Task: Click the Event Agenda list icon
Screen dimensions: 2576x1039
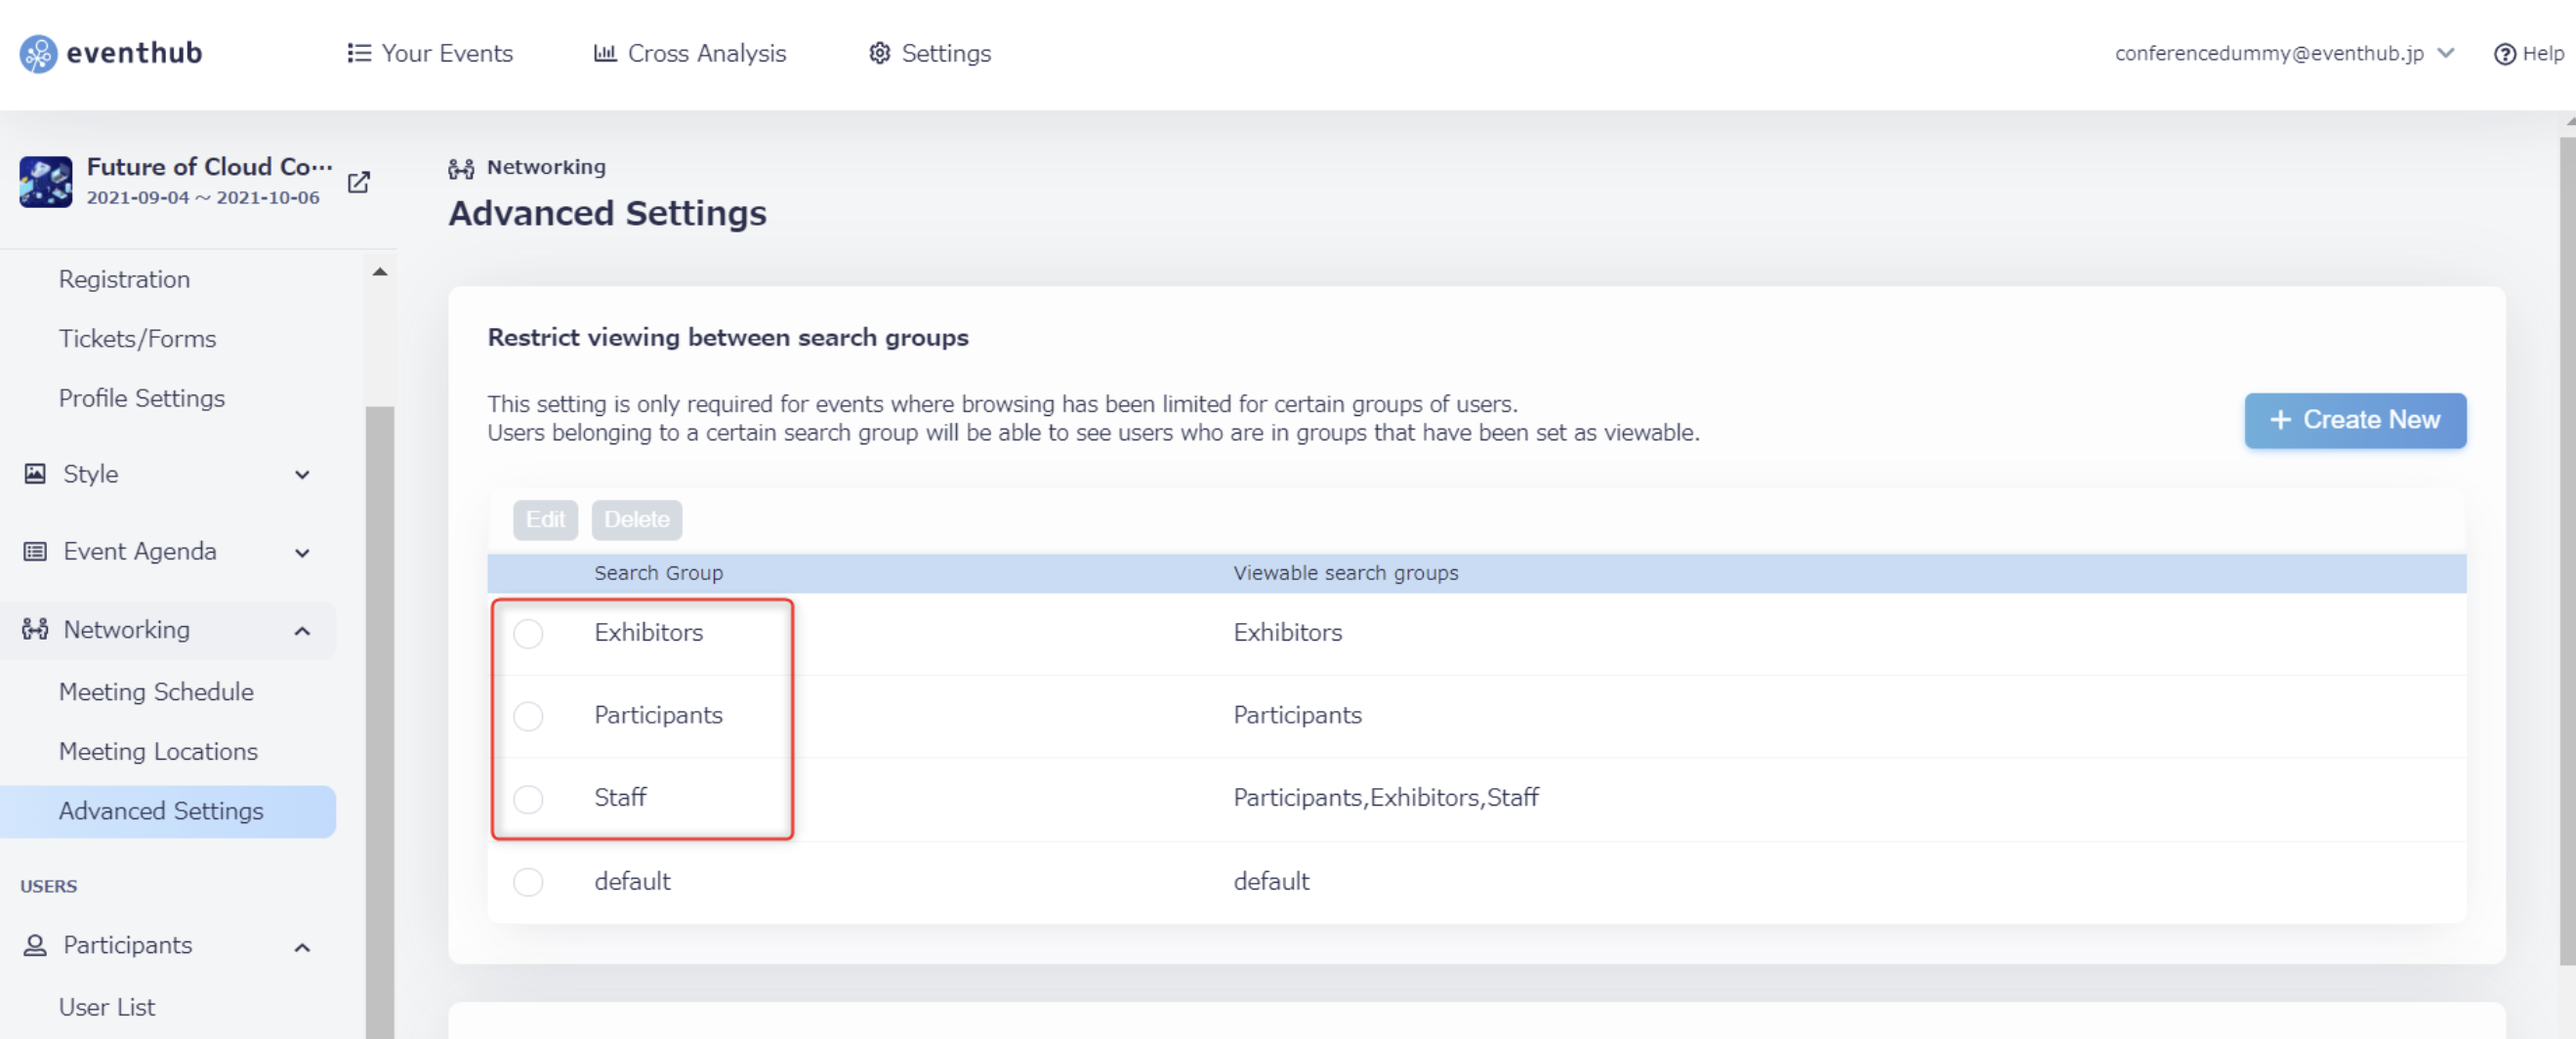Action: tap(35, 552)
